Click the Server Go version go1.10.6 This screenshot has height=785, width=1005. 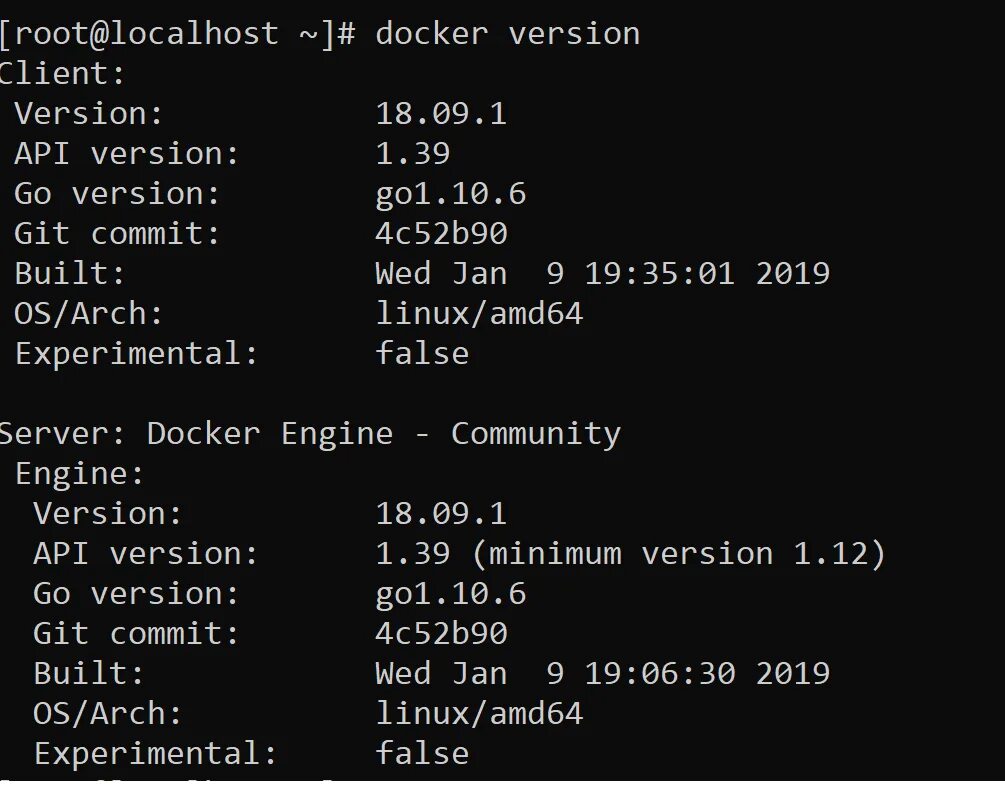(x=450, y=593)
